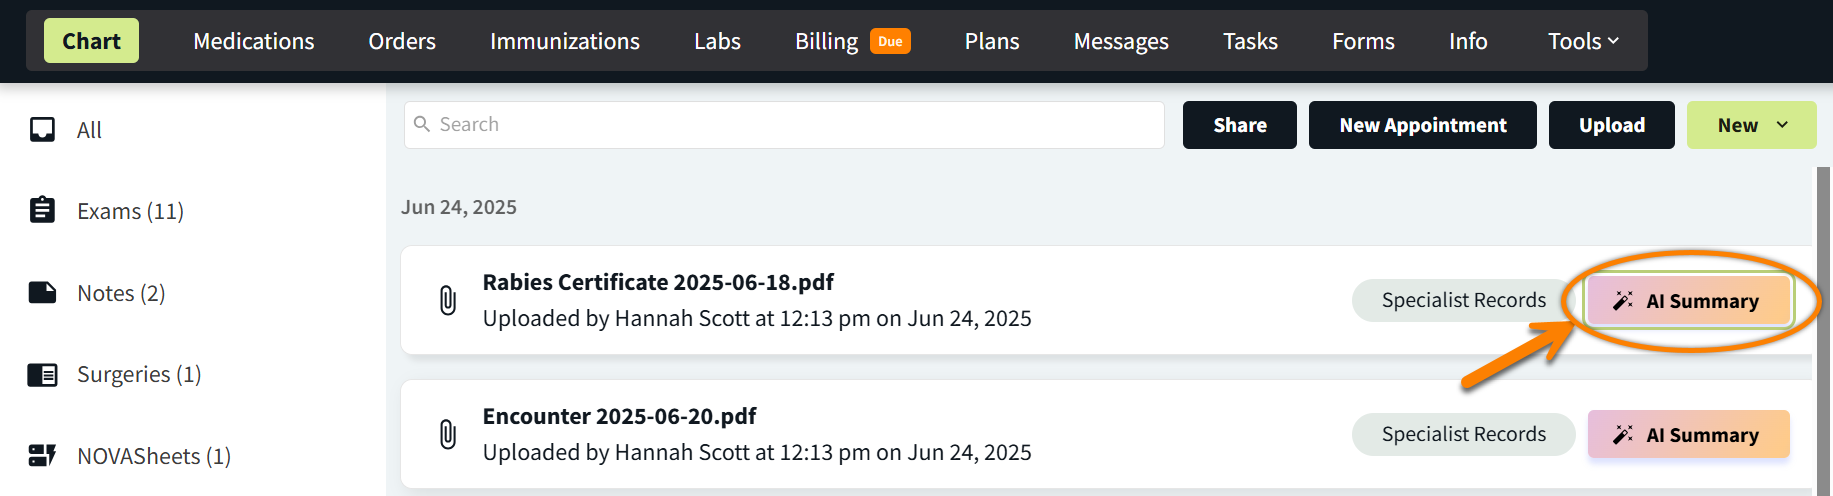This screenshot has height=496, width=1833.
Task: Click in the Search input field
Action: [x=784, y=125]
